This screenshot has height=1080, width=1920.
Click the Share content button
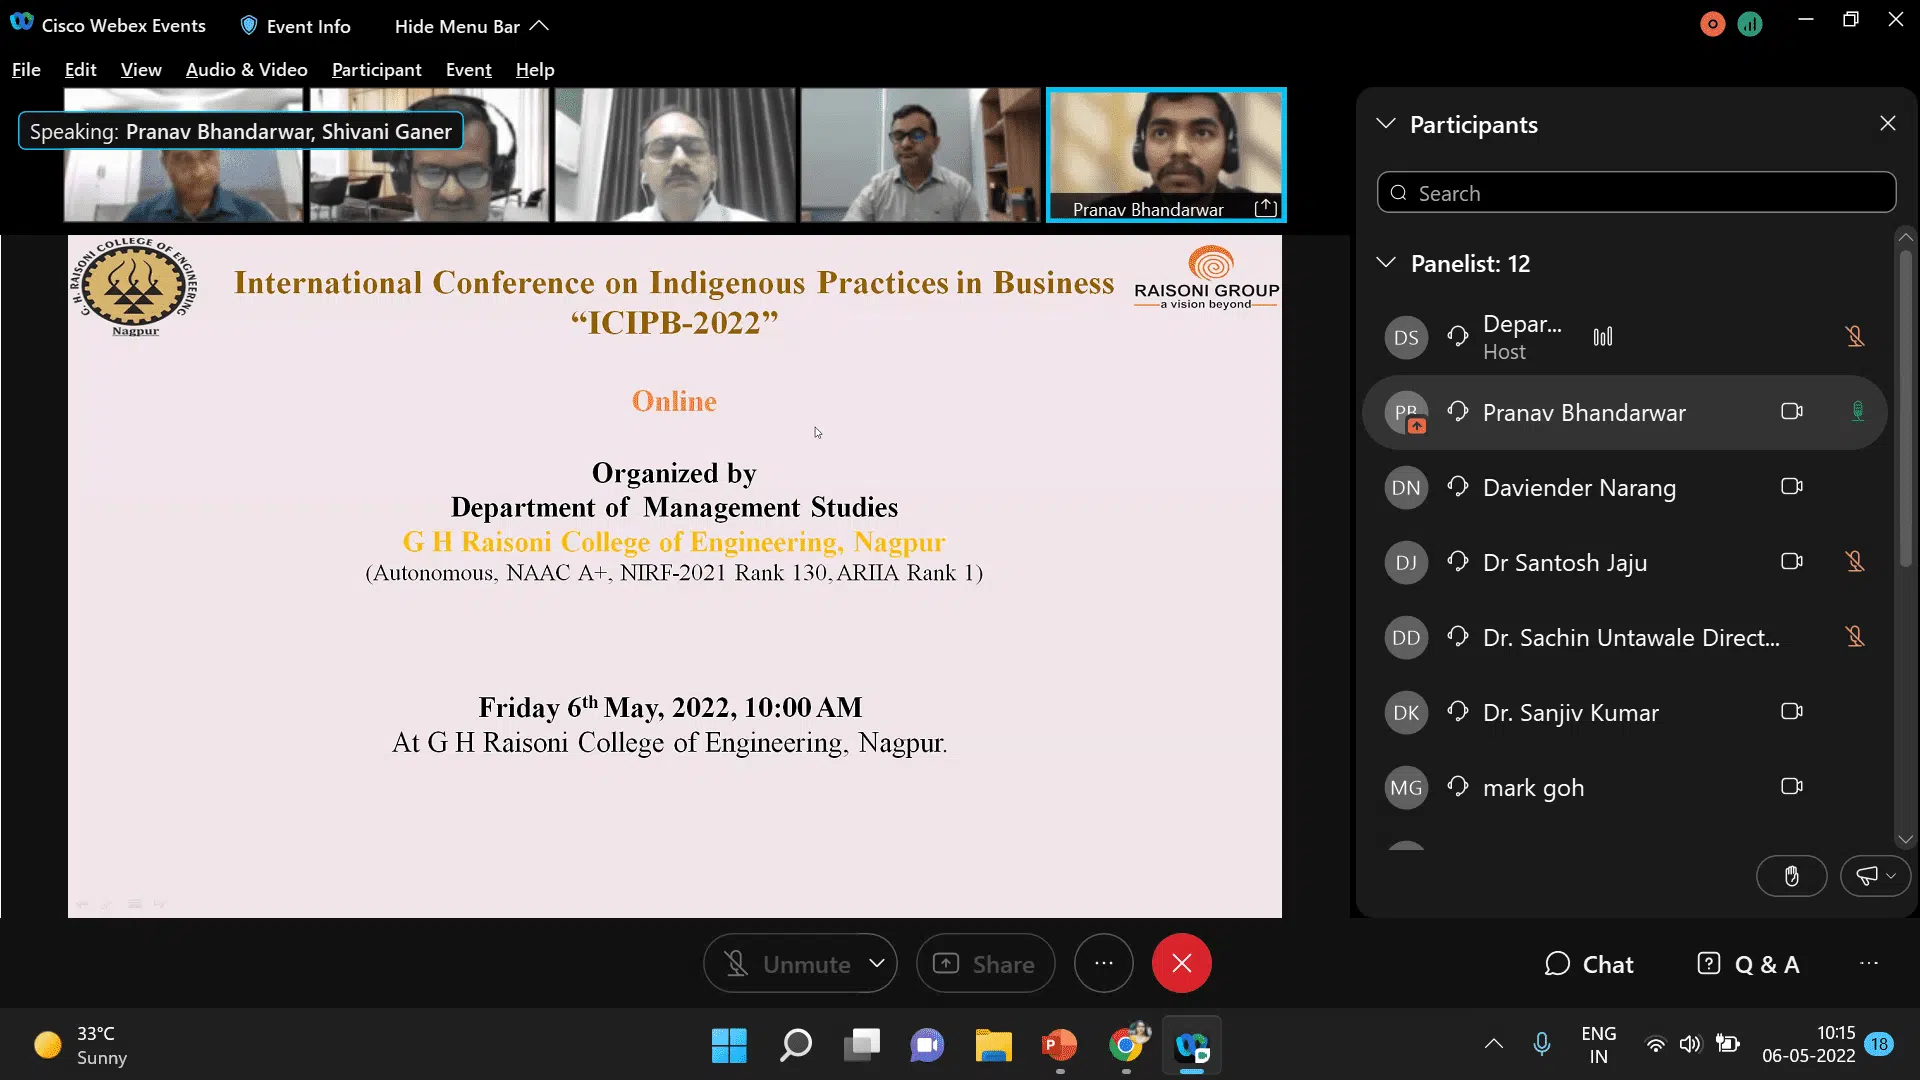click(985, 964)
